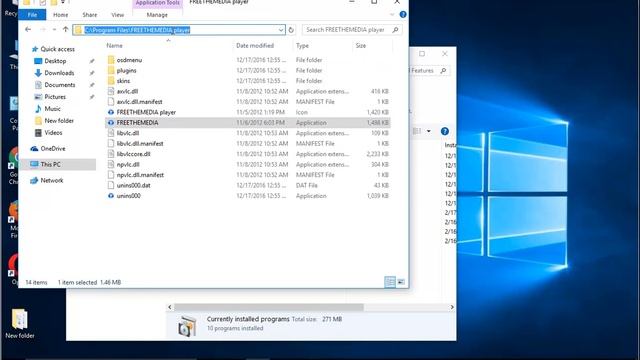Screen dimensions: 640x360
Task: Select the axvlc.dll.manifest file icon
Action: pos(111,102)
